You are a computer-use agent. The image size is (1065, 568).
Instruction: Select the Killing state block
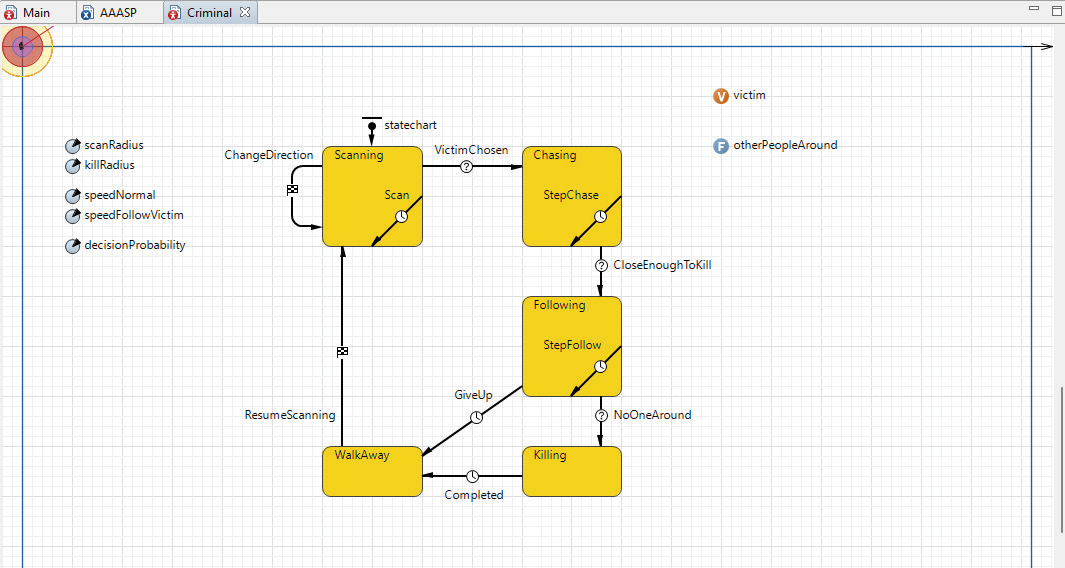pyautogui.click(x=572, y=471)
